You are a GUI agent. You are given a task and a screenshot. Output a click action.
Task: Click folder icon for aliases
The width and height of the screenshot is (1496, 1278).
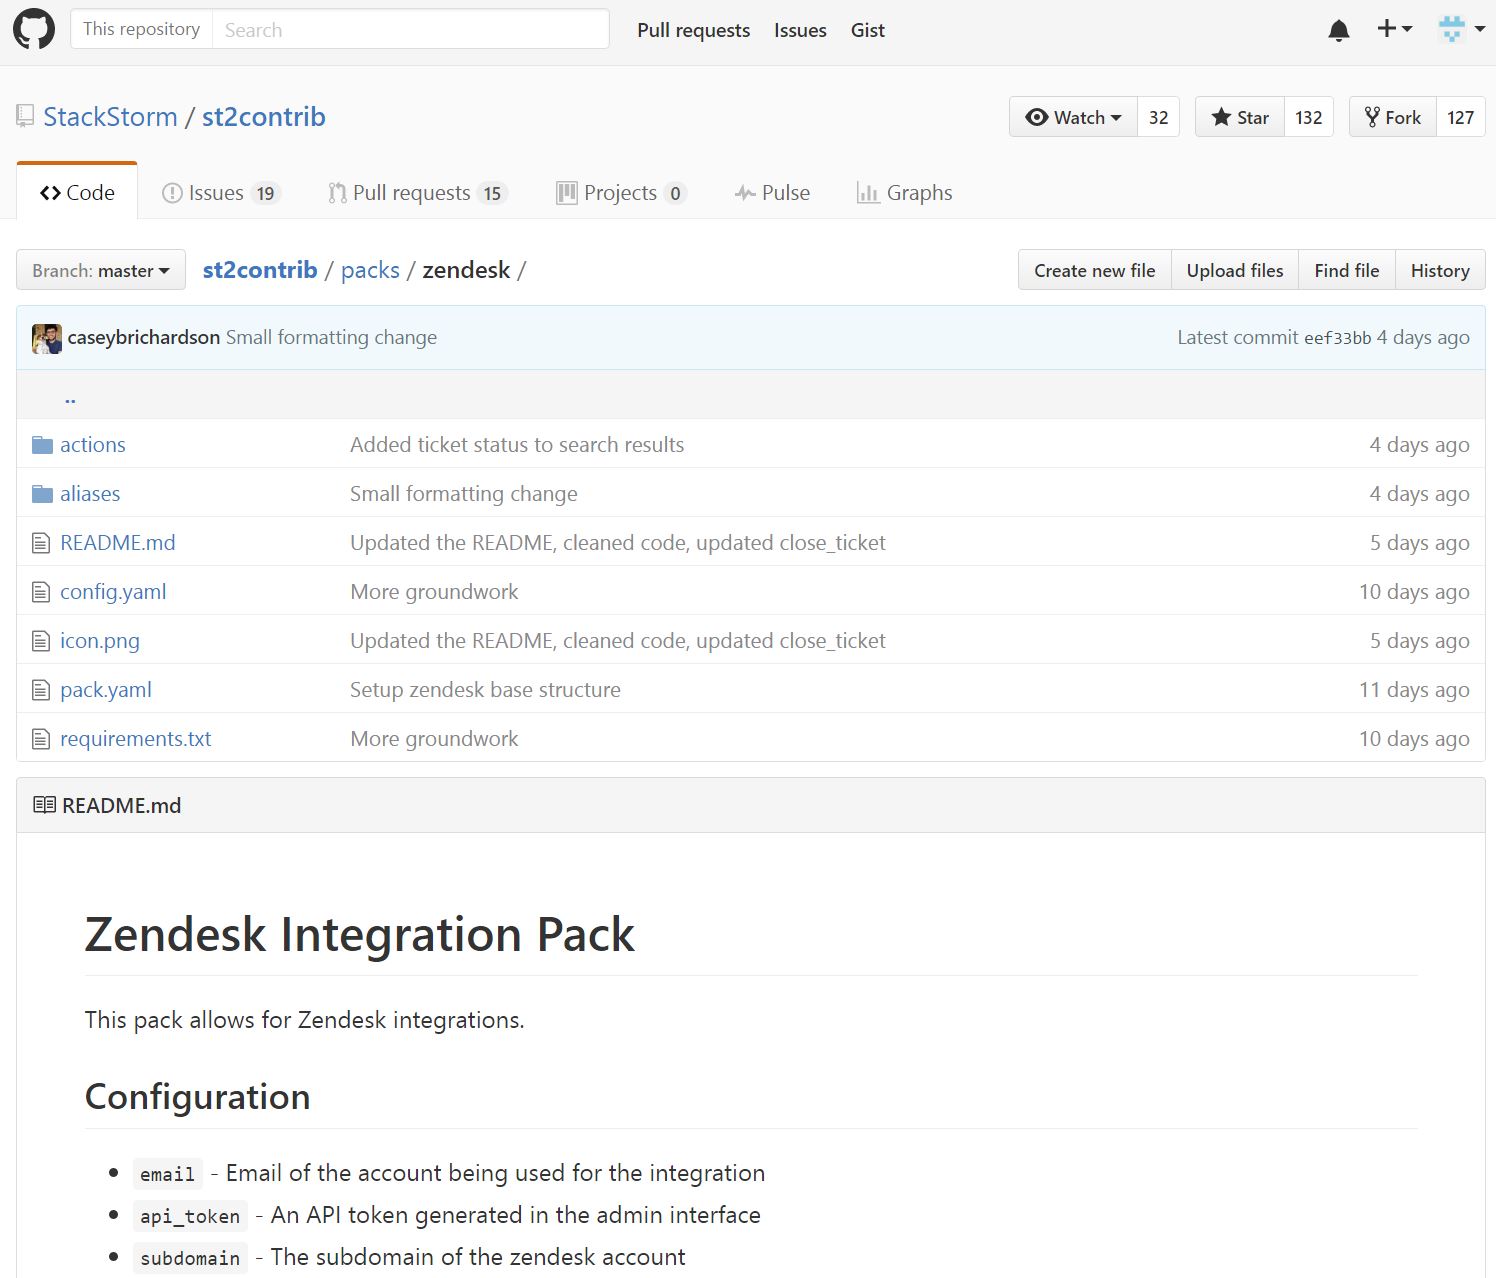(x=42, y=494)
